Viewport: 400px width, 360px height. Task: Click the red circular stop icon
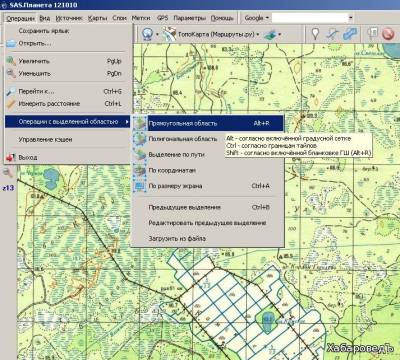click(x=388, y=34)
